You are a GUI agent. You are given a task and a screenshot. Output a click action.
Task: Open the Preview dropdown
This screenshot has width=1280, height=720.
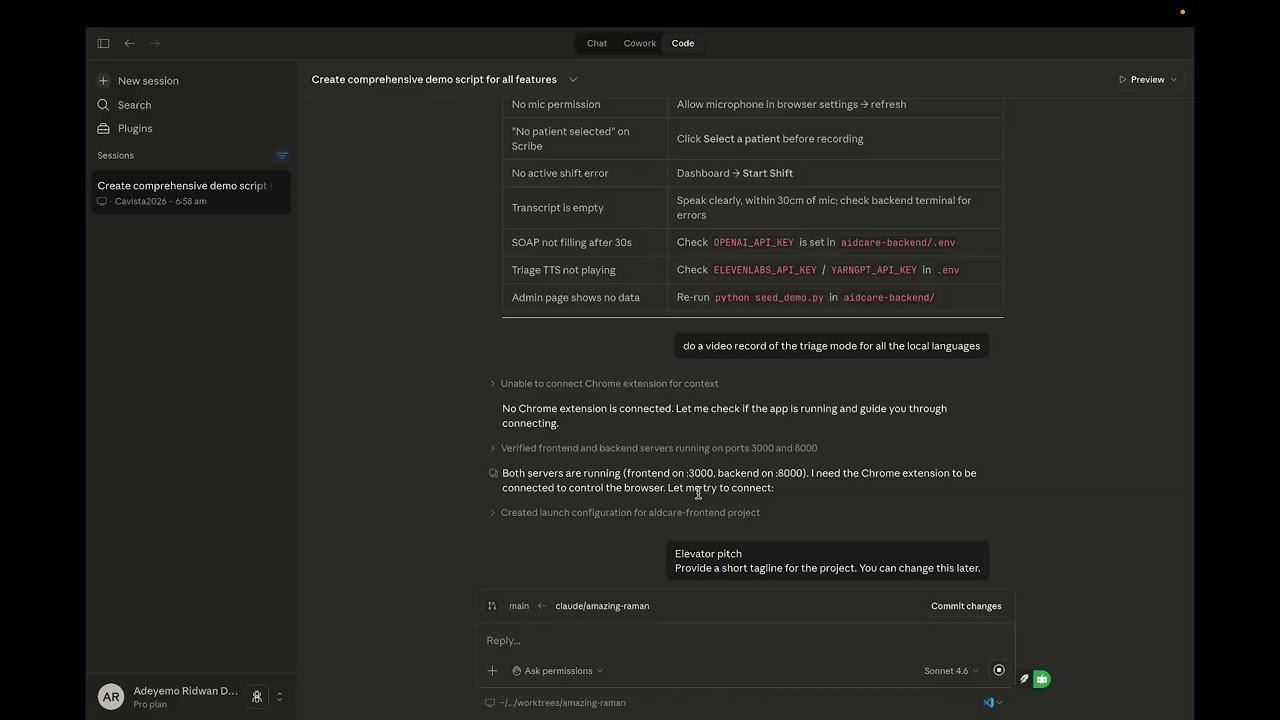tap(1147, 80)
